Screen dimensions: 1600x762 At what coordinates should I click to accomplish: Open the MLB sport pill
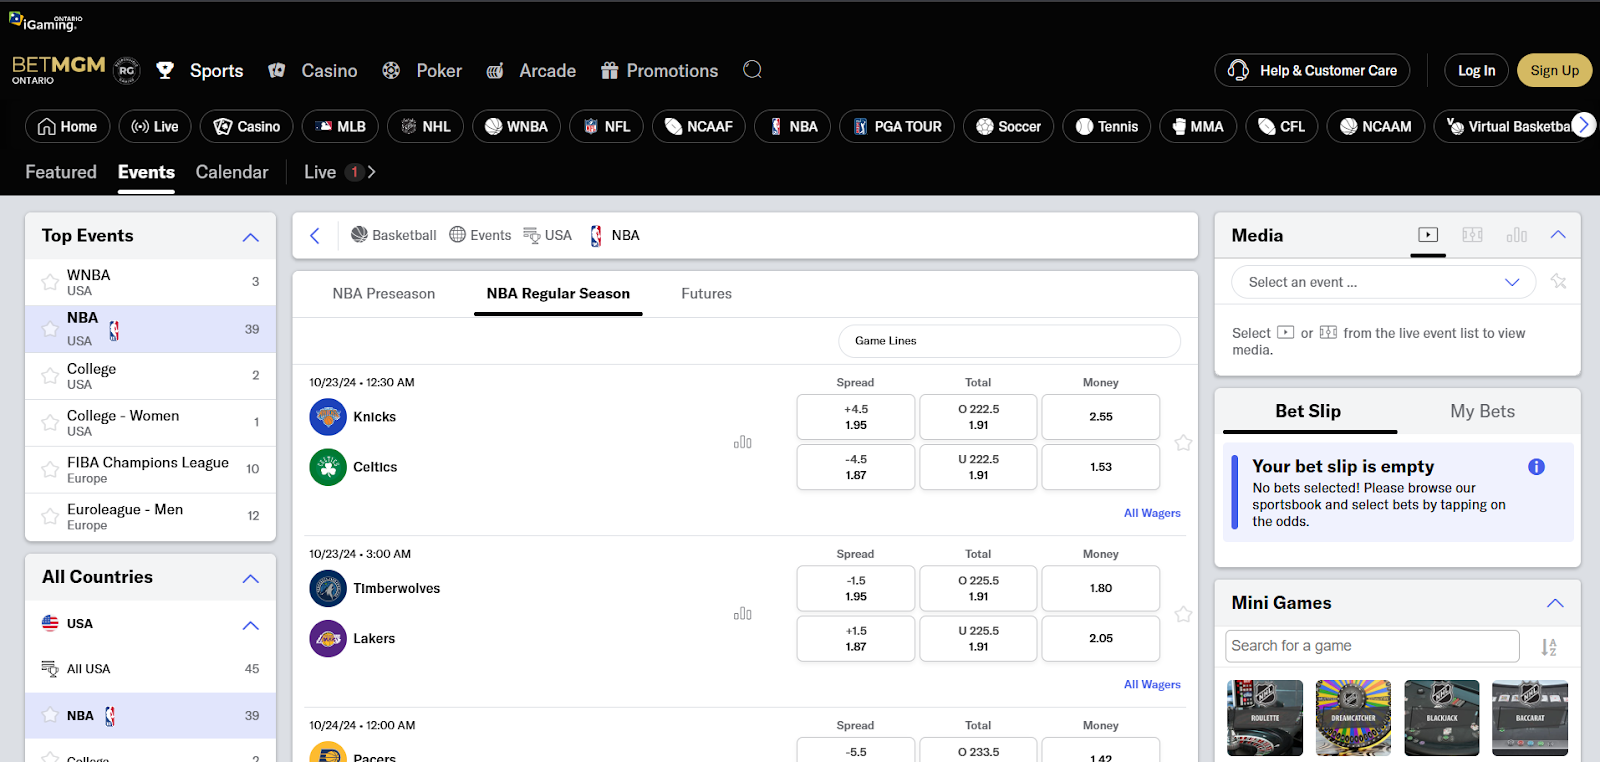[340, 126]
